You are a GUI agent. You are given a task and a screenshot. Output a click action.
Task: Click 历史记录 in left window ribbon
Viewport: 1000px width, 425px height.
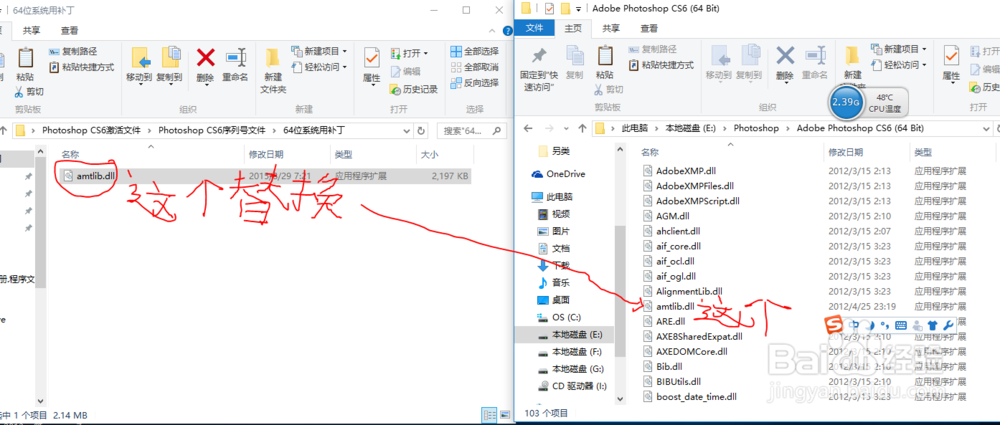(414, 89)
